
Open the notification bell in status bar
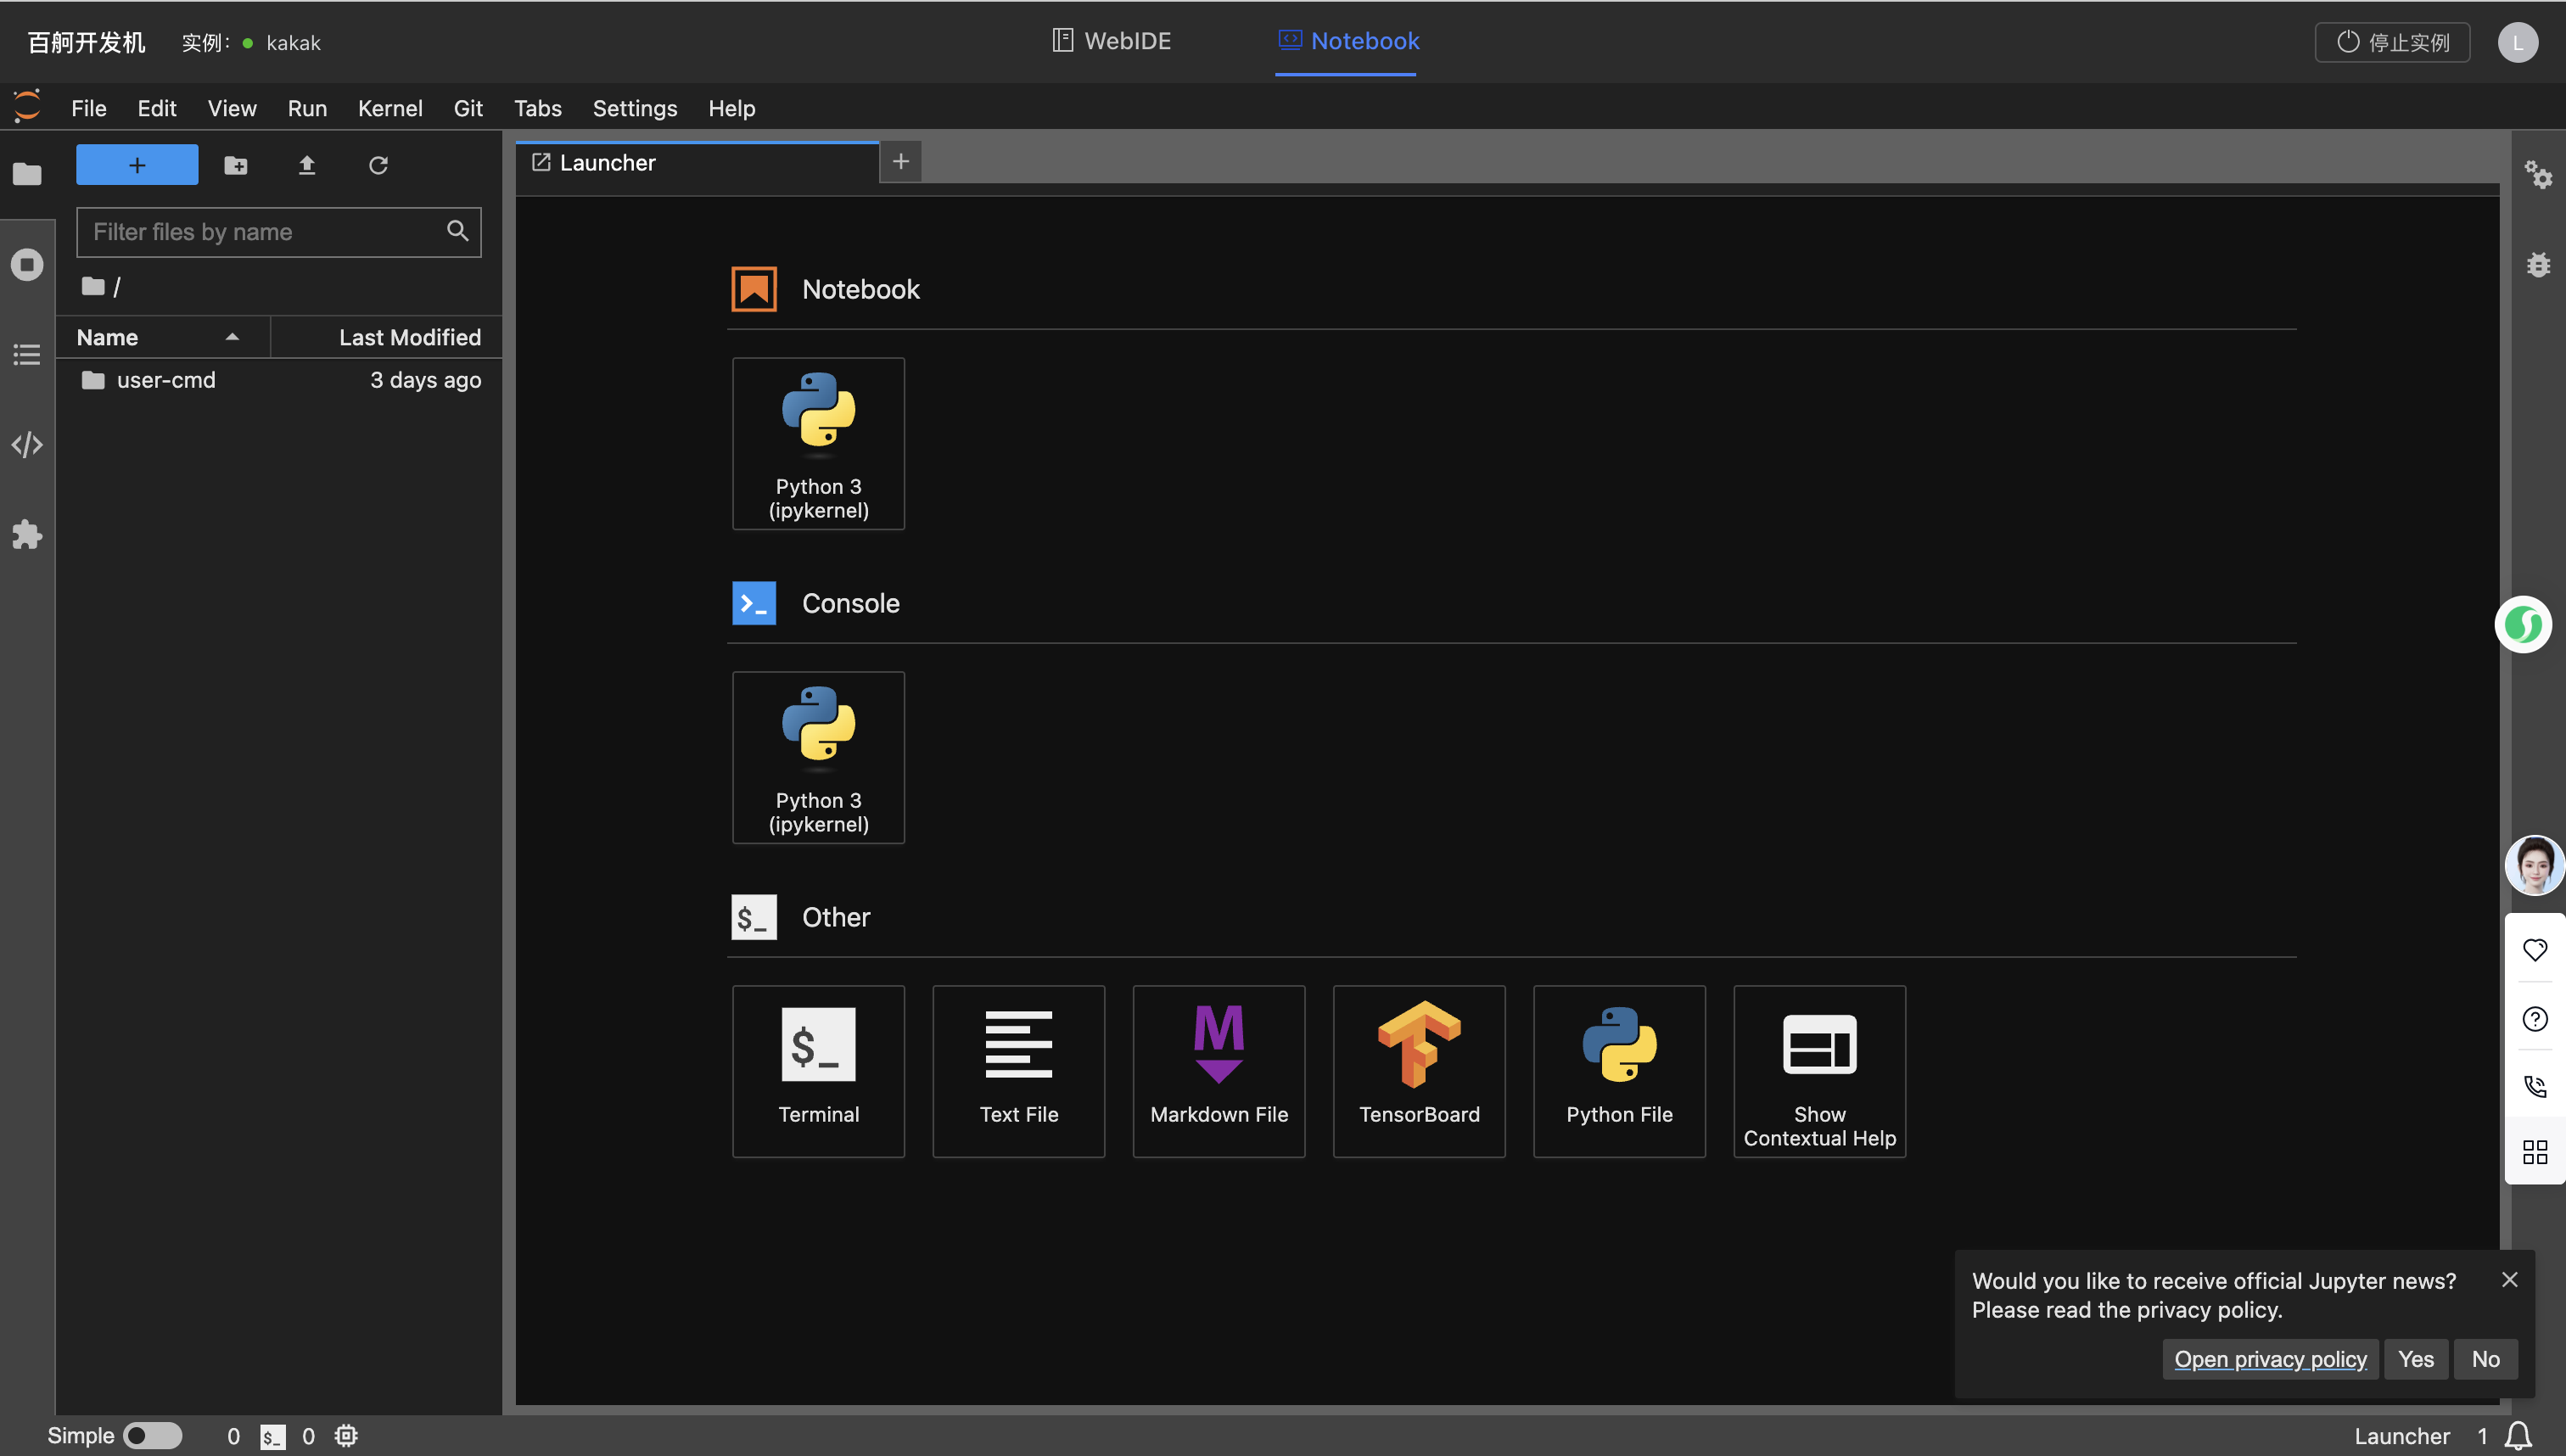[x=2518, y=1435]
